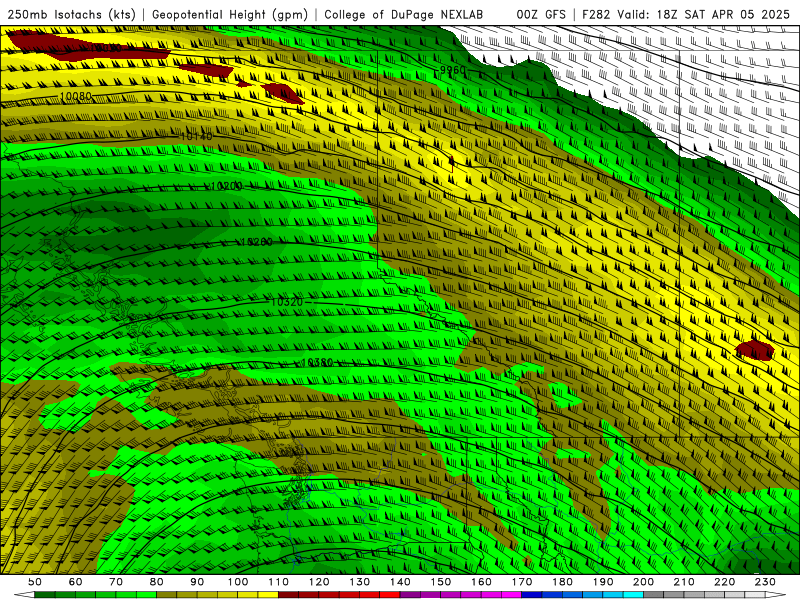Click the 60 value on the color scale
Screen dimensions: 800x600
(x=75, y=582)
